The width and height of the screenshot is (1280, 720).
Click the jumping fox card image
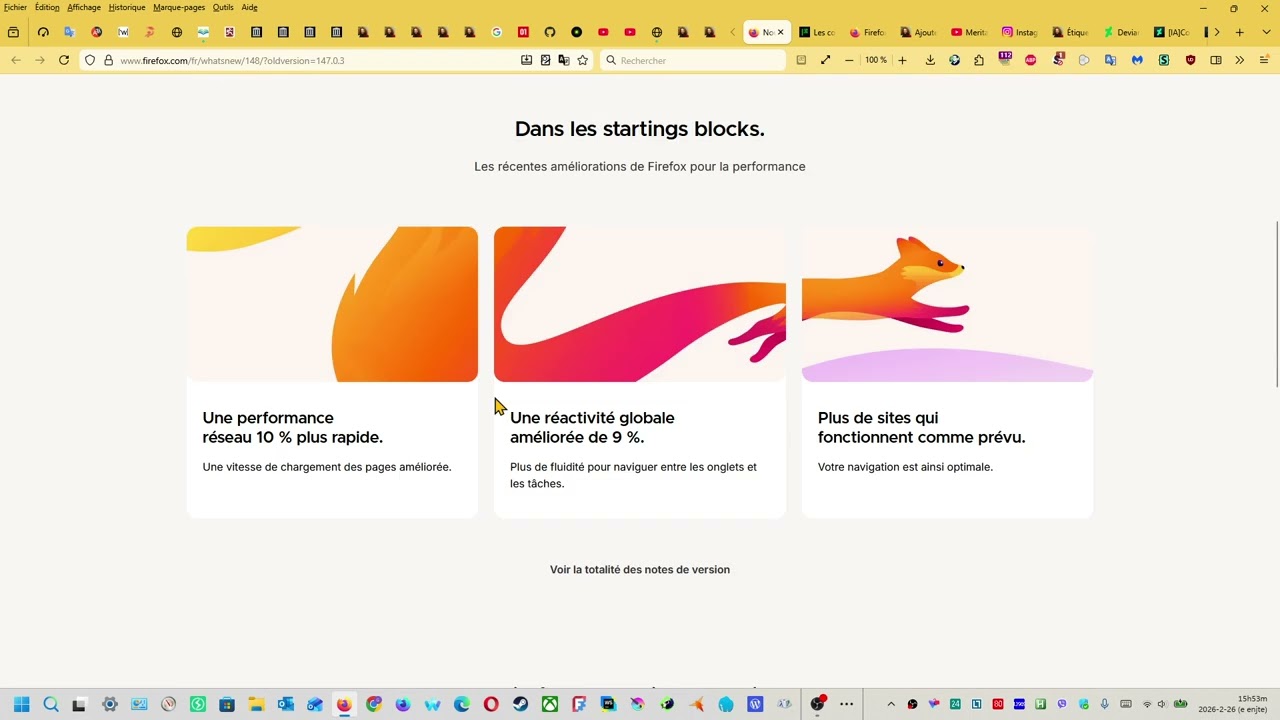[947, 304]
